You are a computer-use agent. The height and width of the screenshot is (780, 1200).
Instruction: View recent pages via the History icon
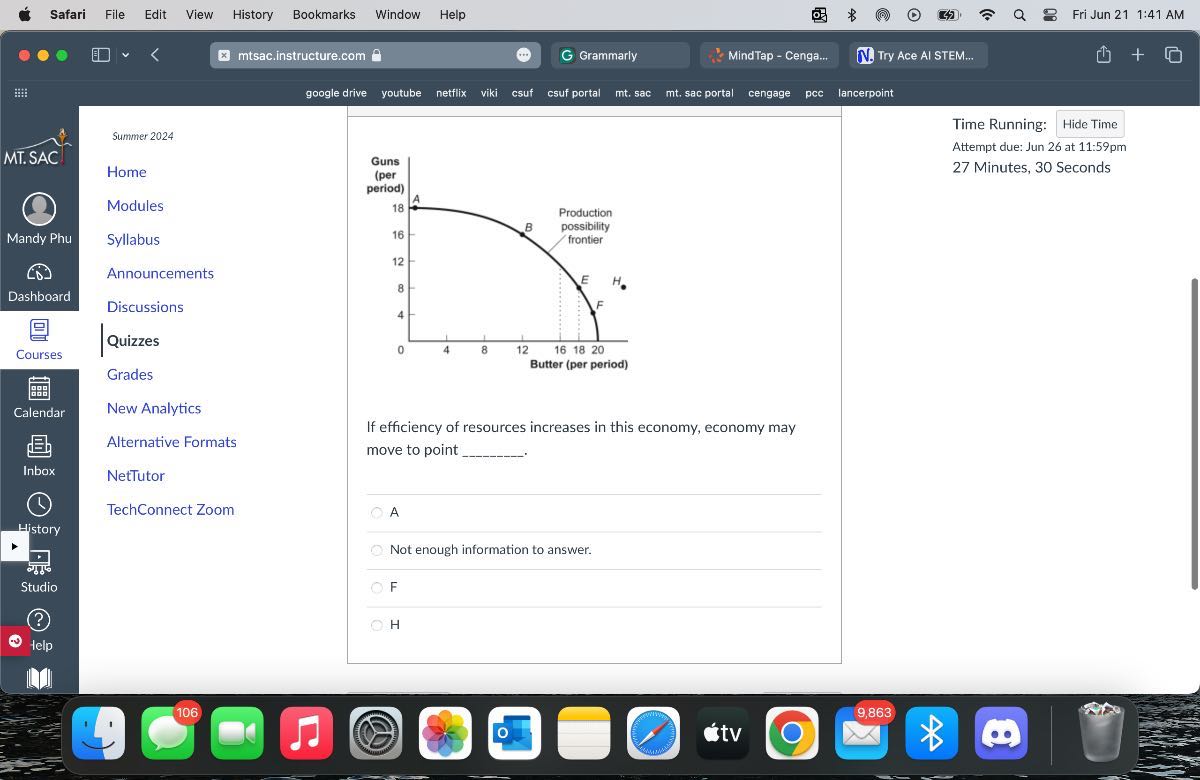point(39,511)
